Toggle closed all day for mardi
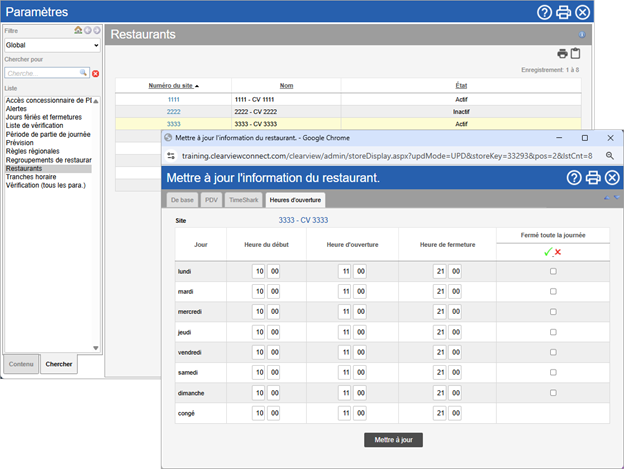The image size is (624, 469). 553,292
